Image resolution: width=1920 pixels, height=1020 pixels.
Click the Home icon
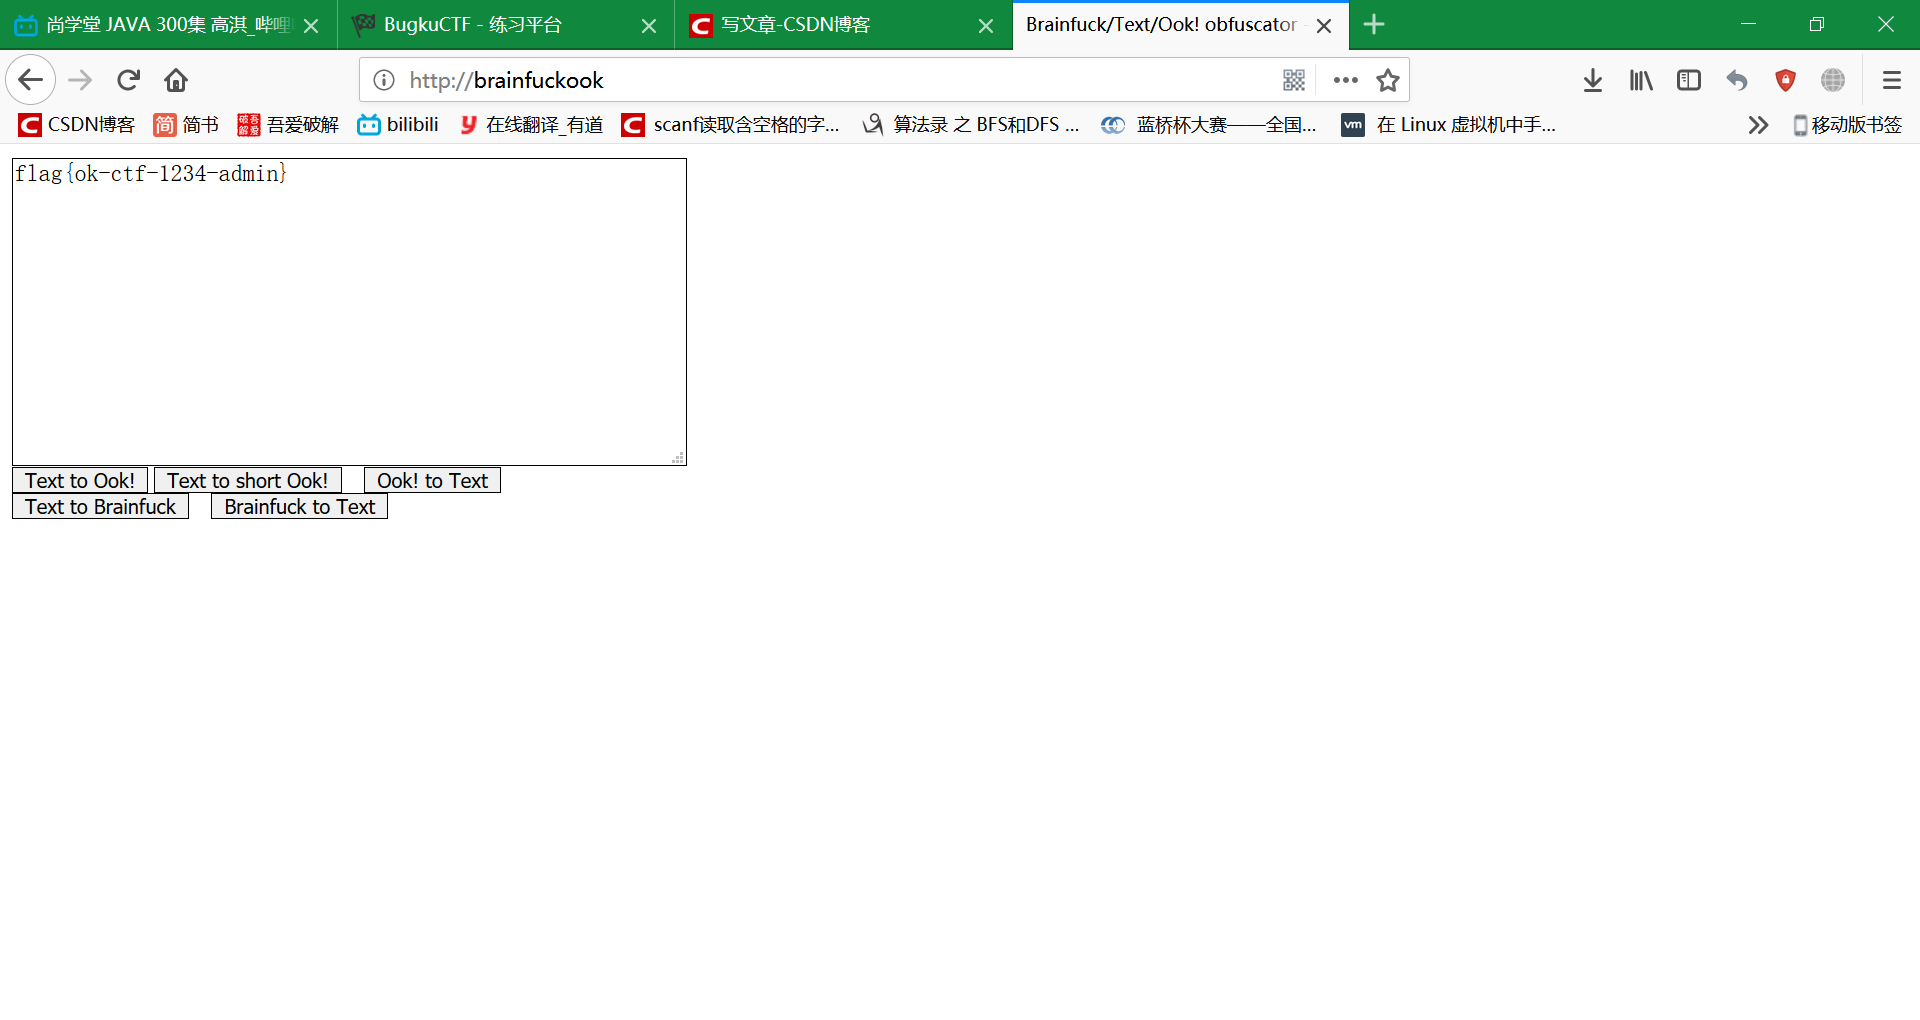176,80
